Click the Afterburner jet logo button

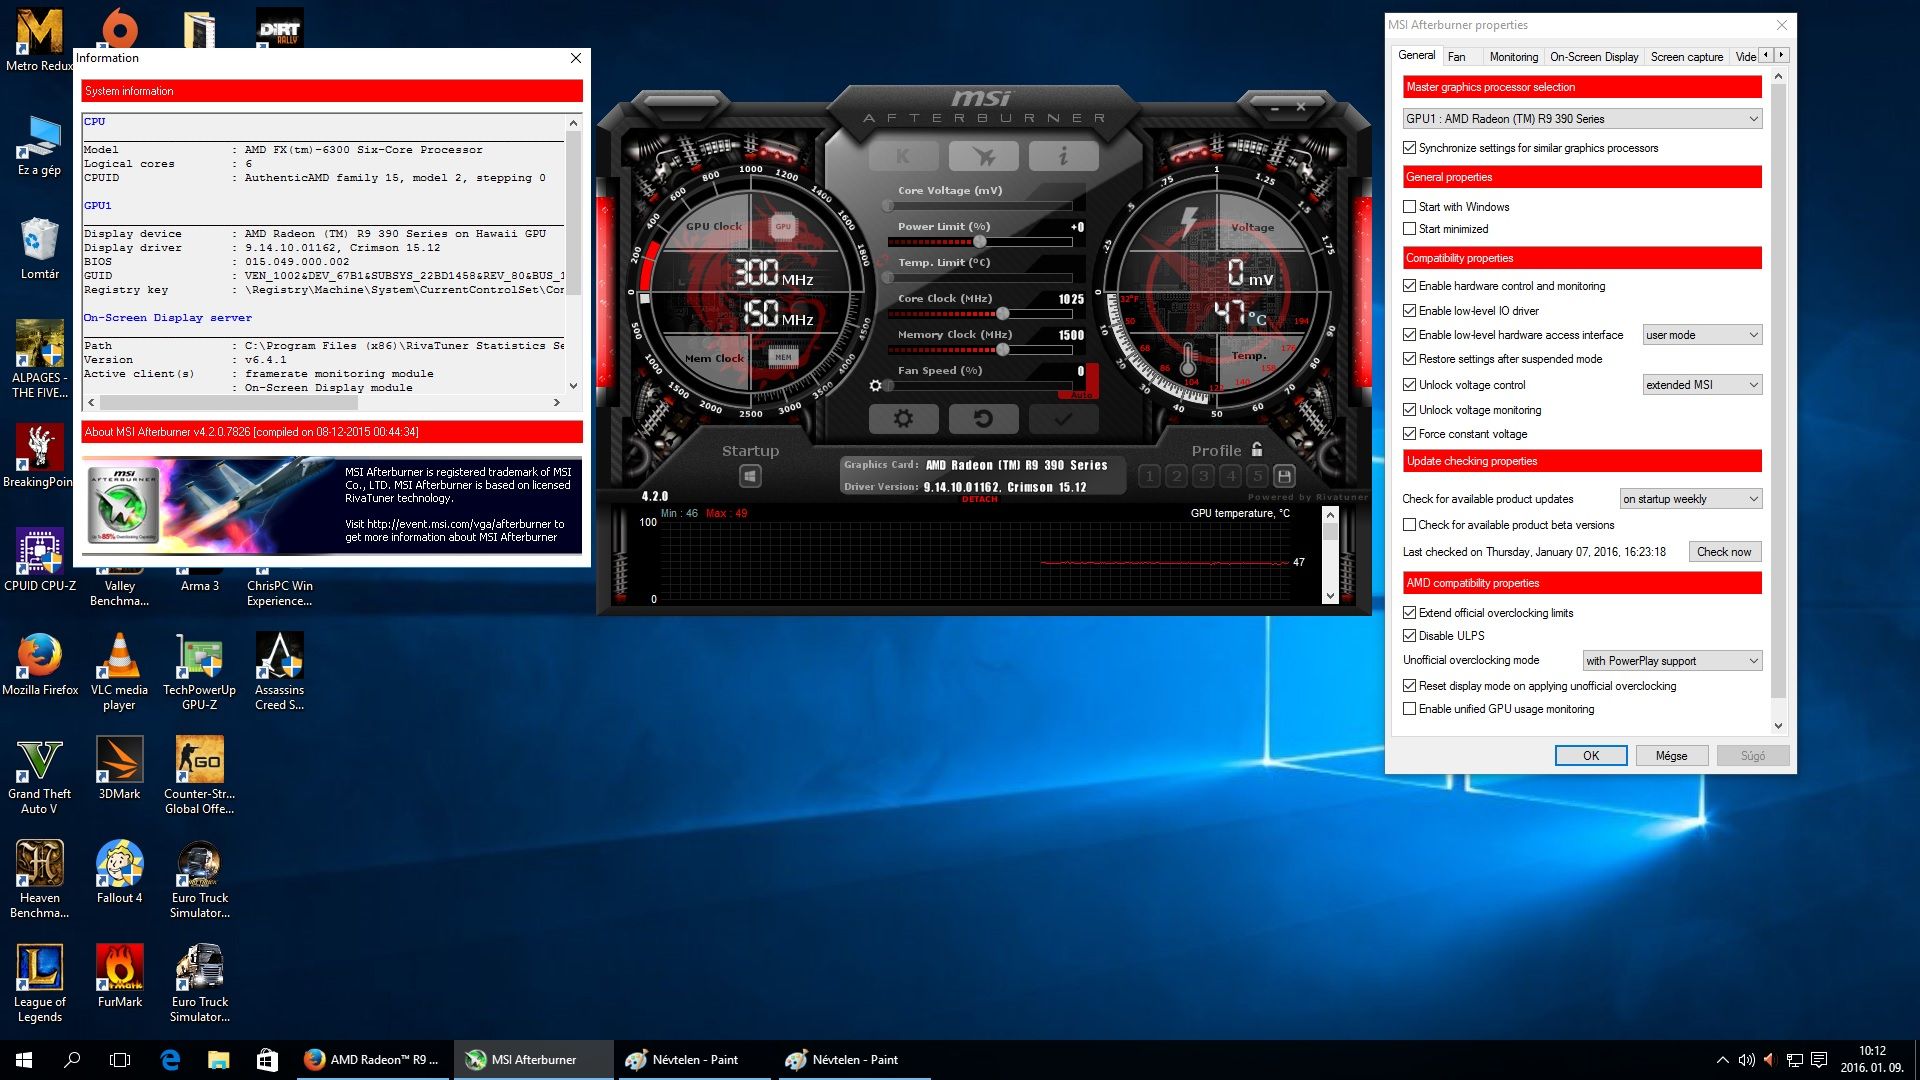click(983, 156)
